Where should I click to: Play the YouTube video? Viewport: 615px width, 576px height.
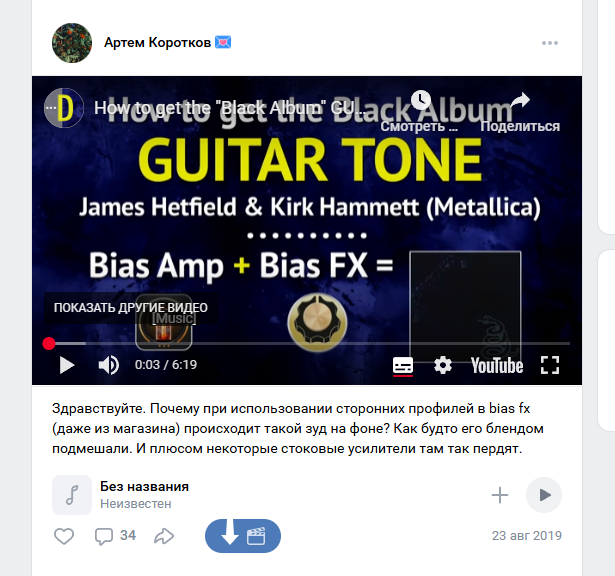coord(67,365)
